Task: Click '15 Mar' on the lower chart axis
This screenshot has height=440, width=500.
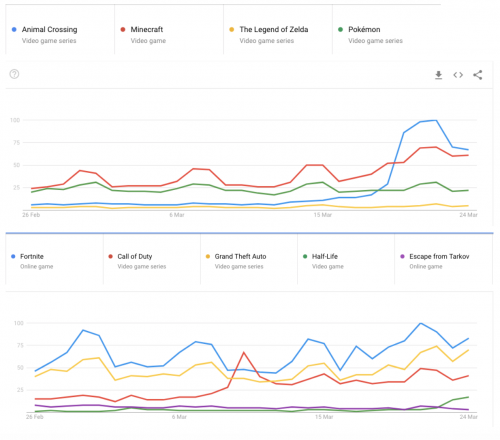Action: click(x=324, y=417)
